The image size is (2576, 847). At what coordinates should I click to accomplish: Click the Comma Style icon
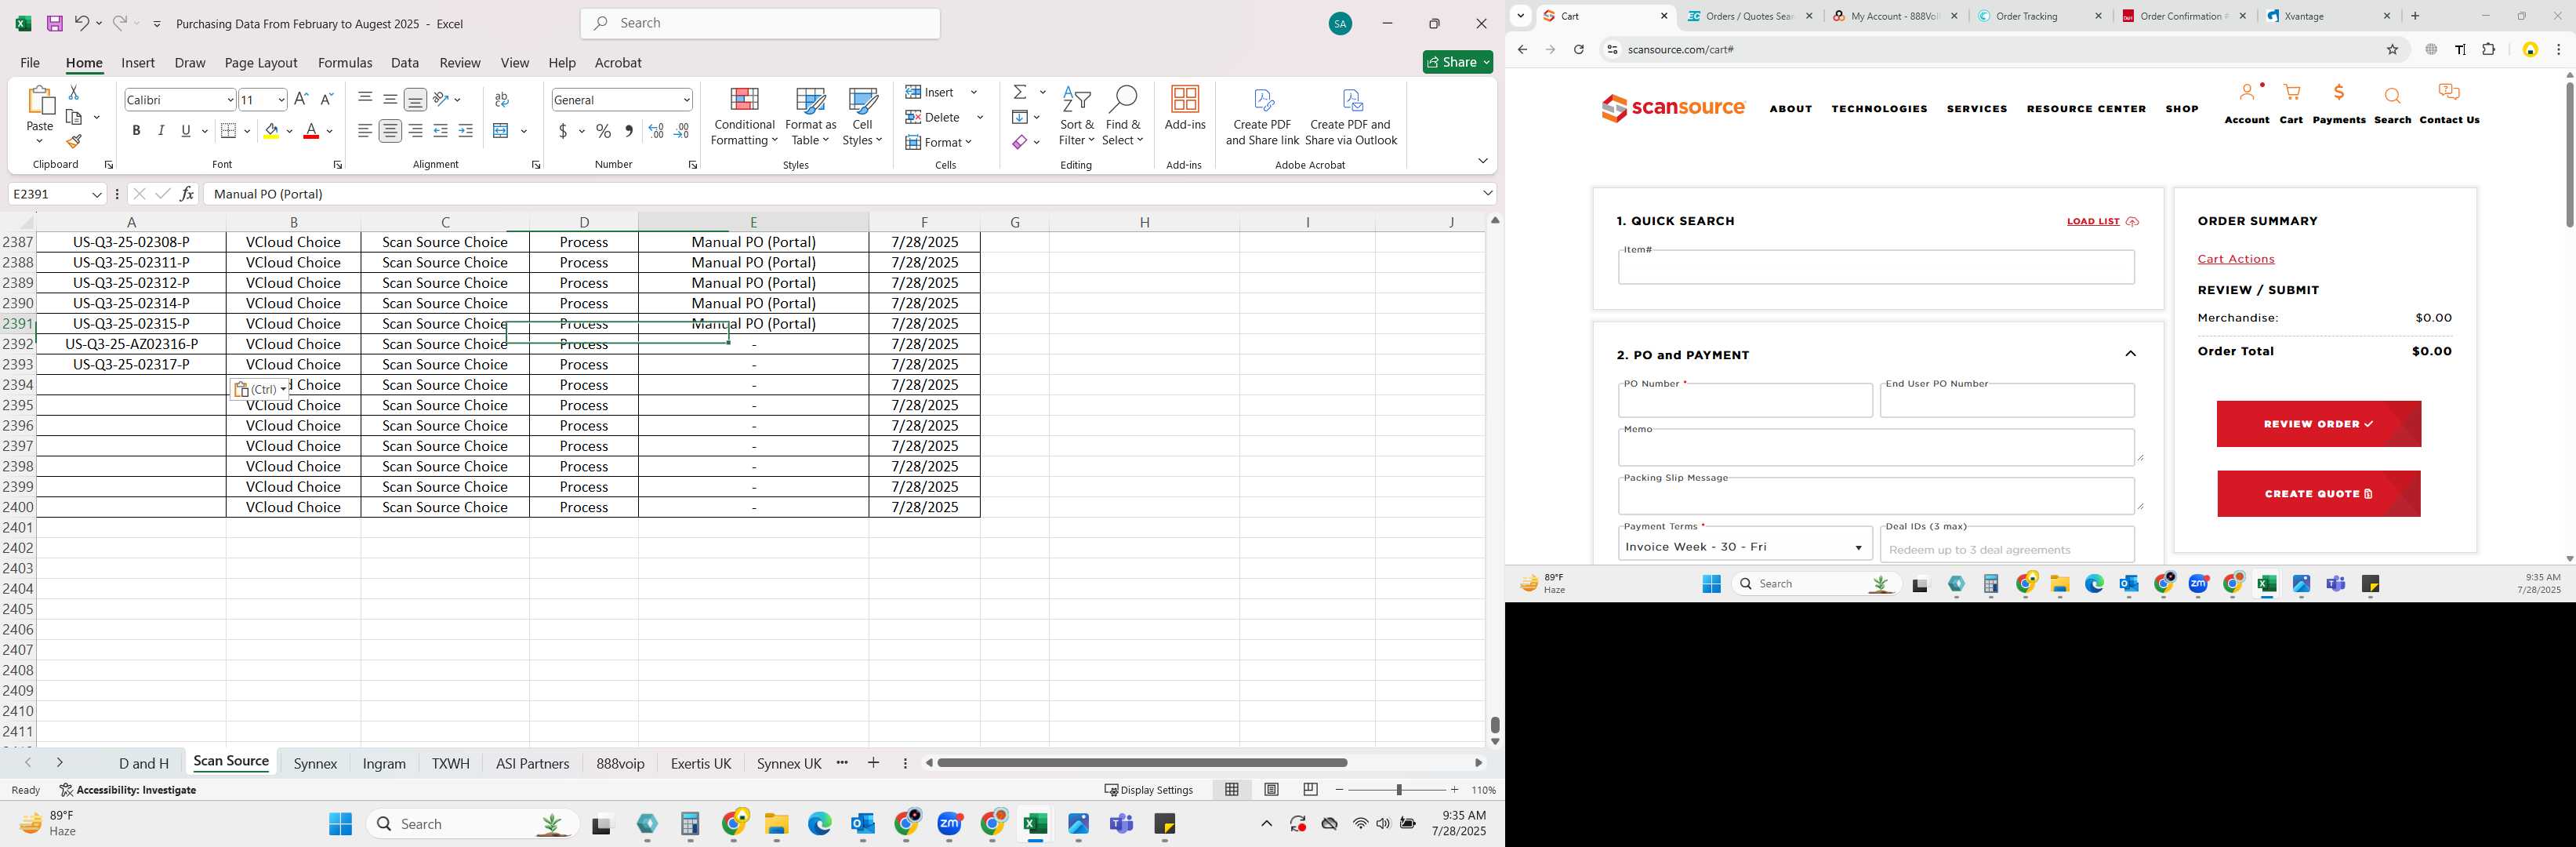[x=629, y=131]
